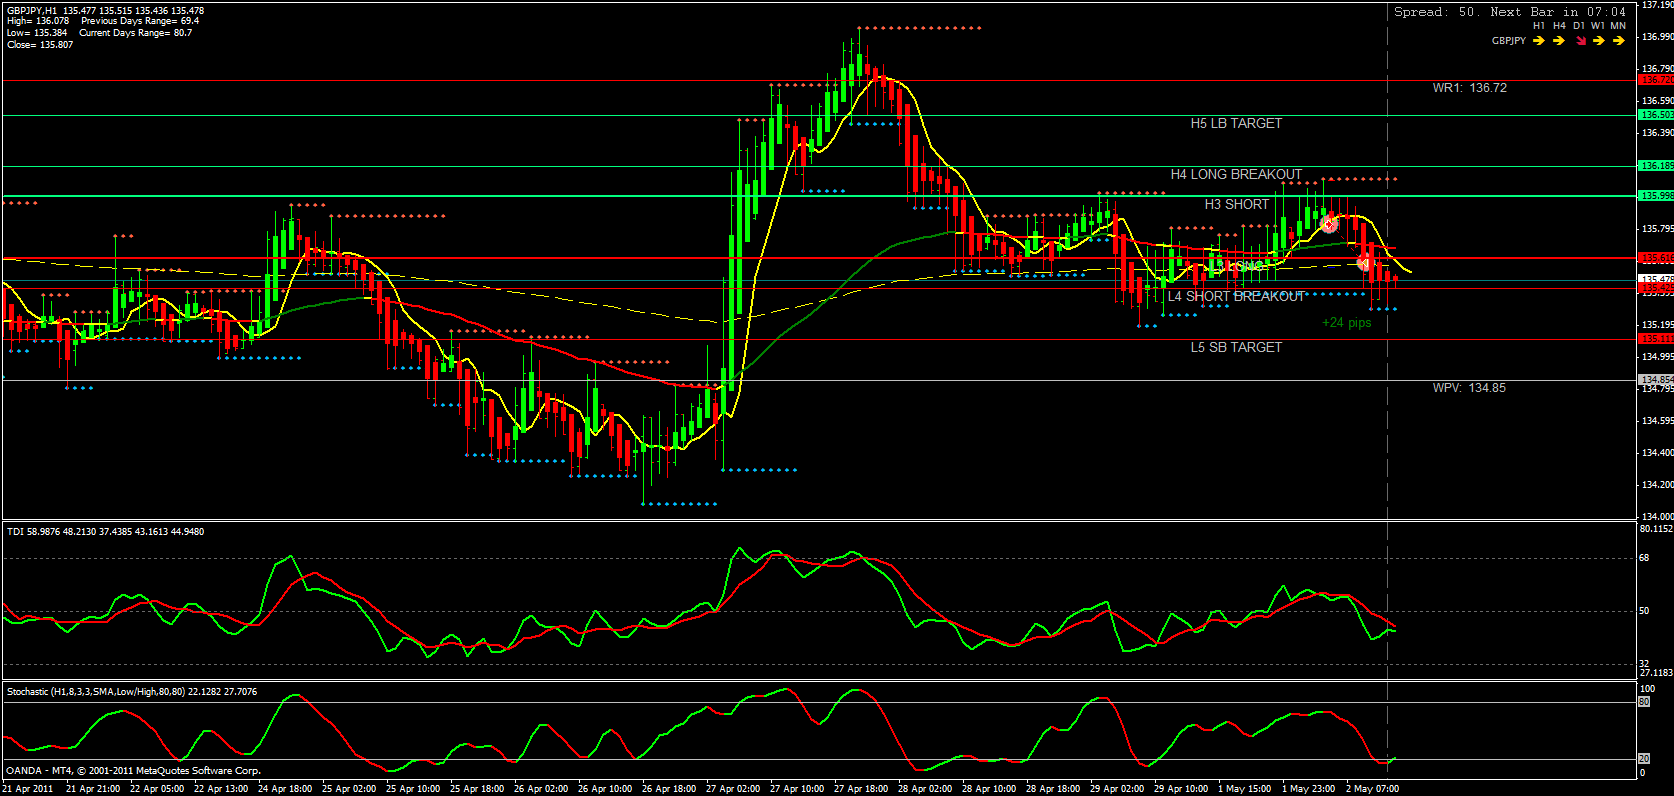This screenshot has width=1674, height=796.
Task: Click the W1 trend arrow for GBPJPY
Action: [x=1599, y=41]
